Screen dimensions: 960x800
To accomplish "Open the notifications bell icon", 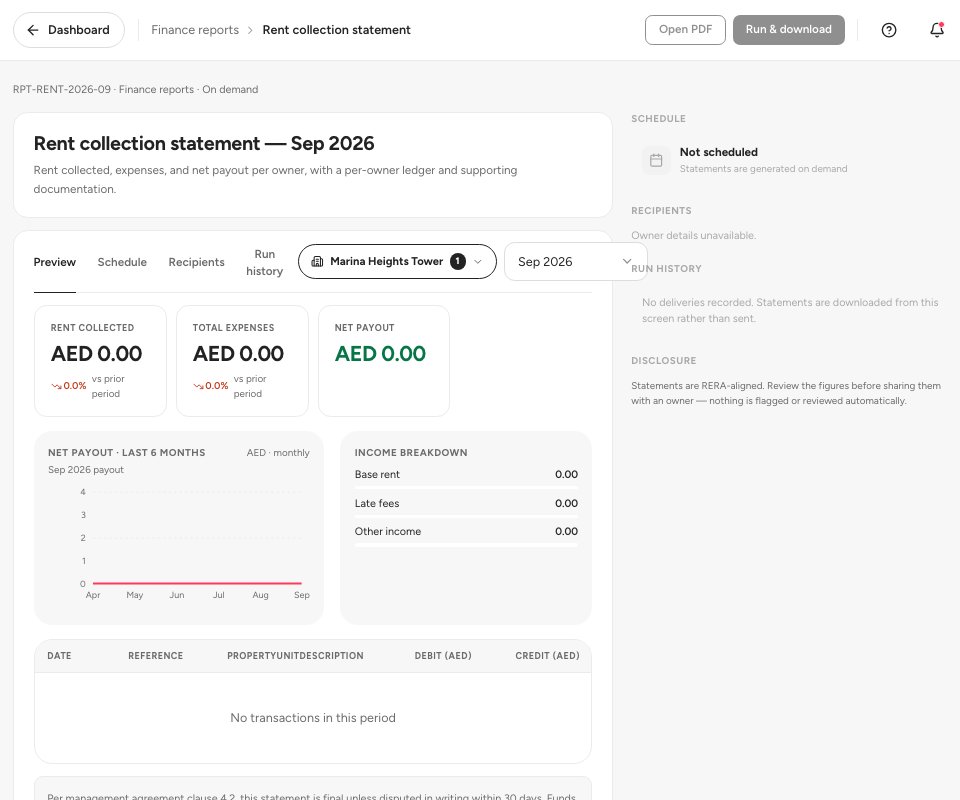I will [937, 29].
